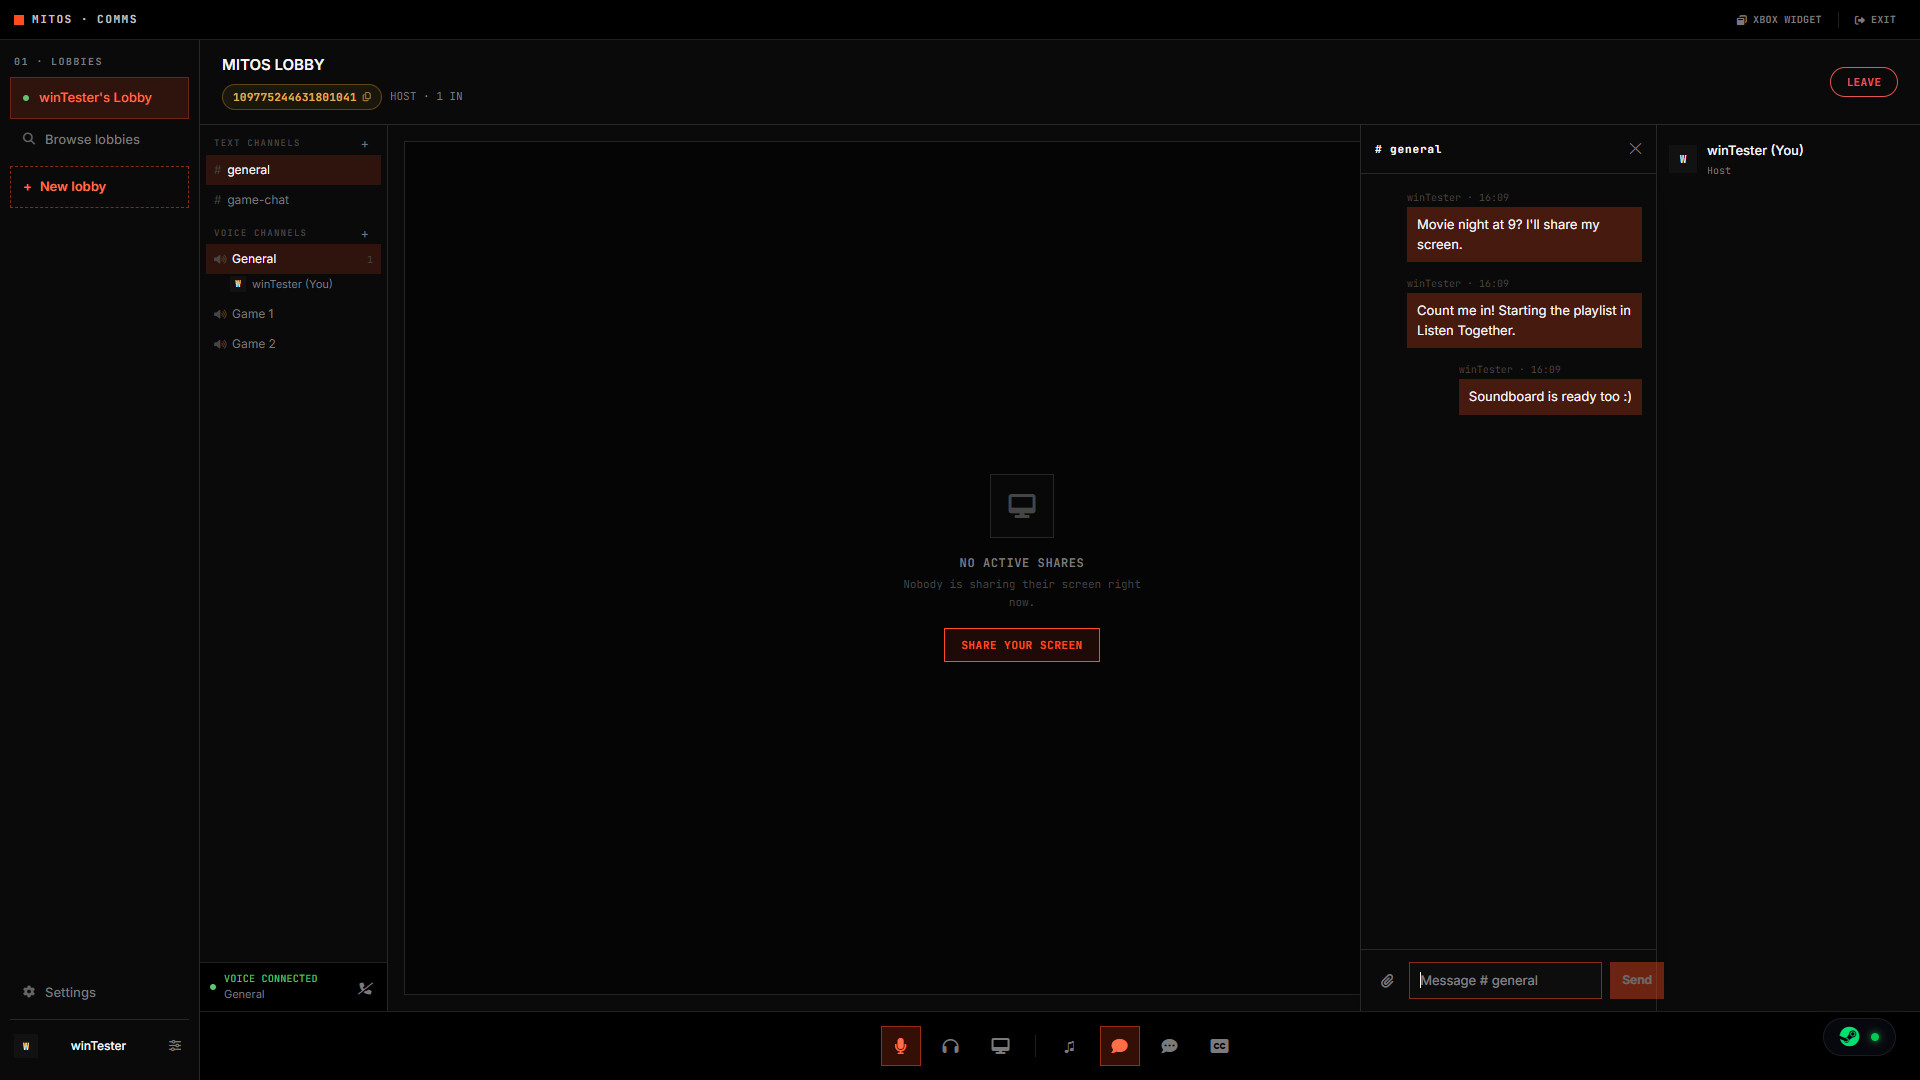Viewport: 1920px width, 1080px height.
Task: Open the general text channel
Action: pos(293,170)
